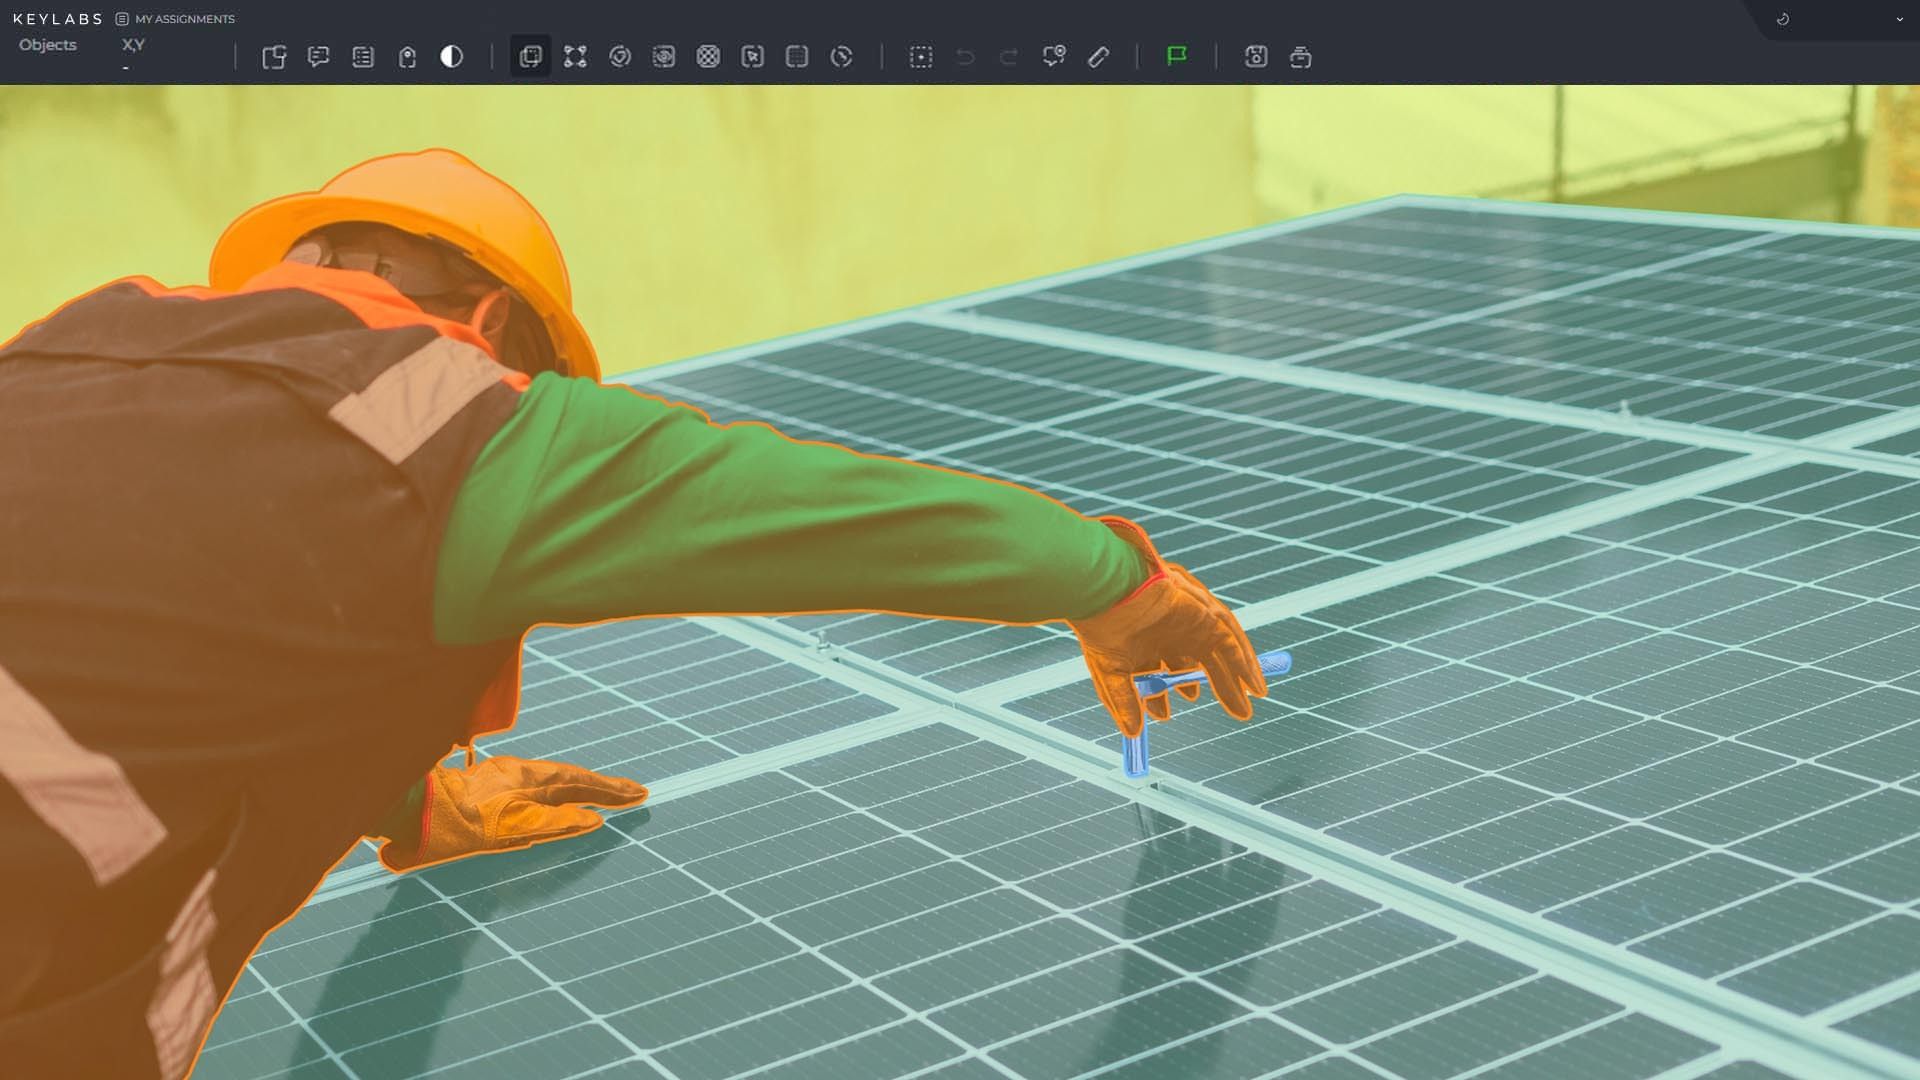Select the layered polygon annotation tool
This screenshot has width=1920, height=1080.
coord(531,57)
